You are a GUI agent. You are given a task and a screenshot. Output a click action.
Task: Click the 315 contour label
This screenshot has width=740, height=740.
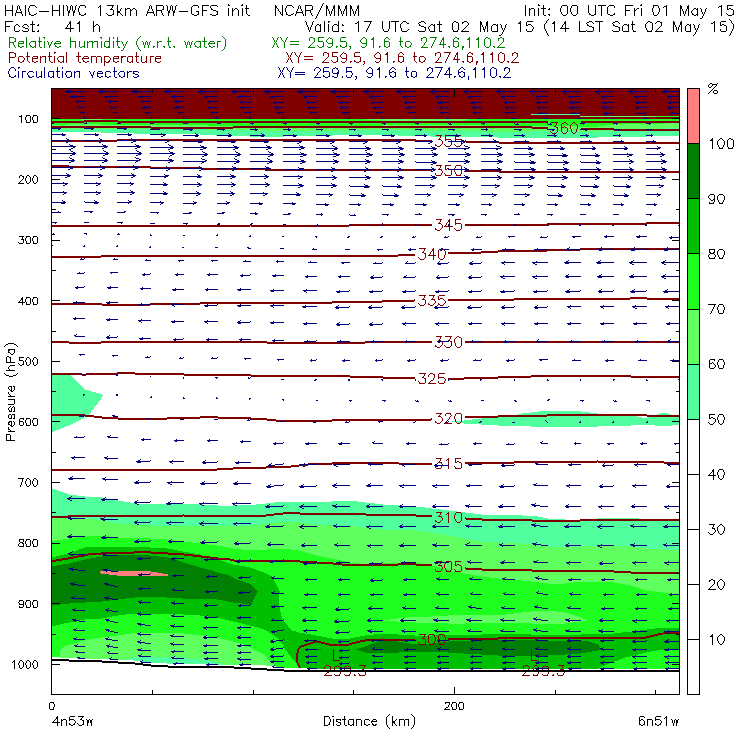(448, 463)
